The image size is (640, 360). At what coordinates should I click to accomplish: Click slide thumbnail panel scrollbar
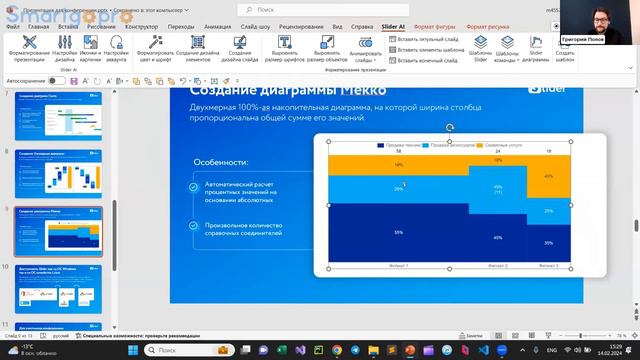click(x=114, y=235)
